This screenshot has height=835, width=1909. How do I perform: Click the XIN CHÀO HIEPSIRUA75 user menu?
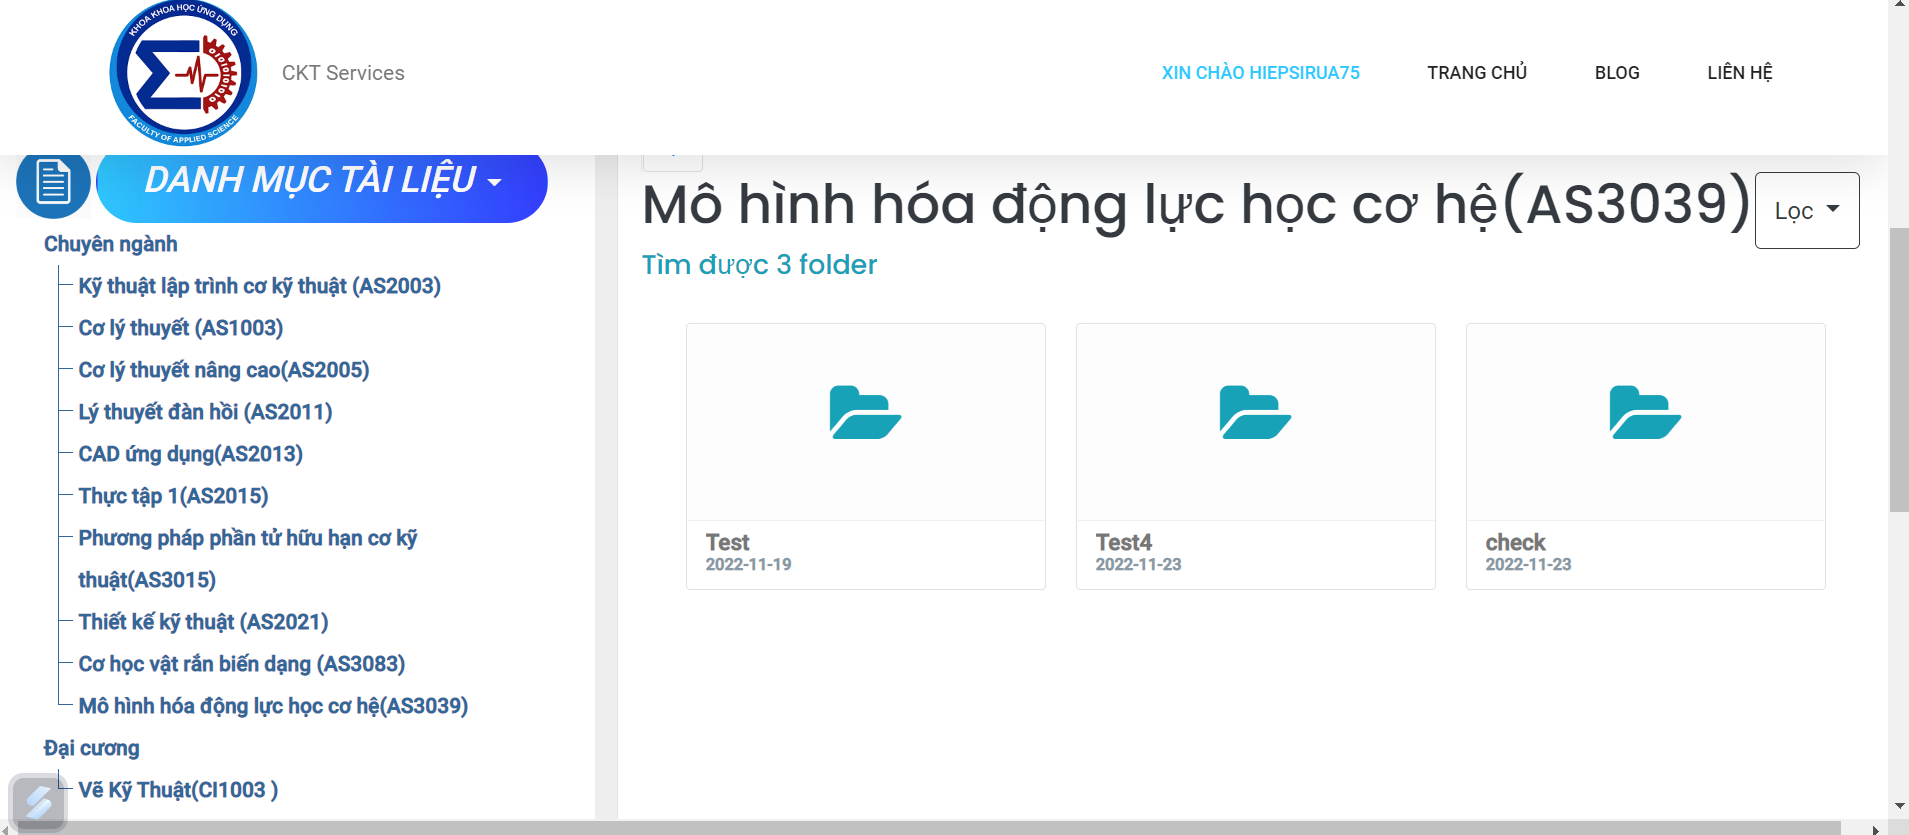click(x=1260, y=73)
